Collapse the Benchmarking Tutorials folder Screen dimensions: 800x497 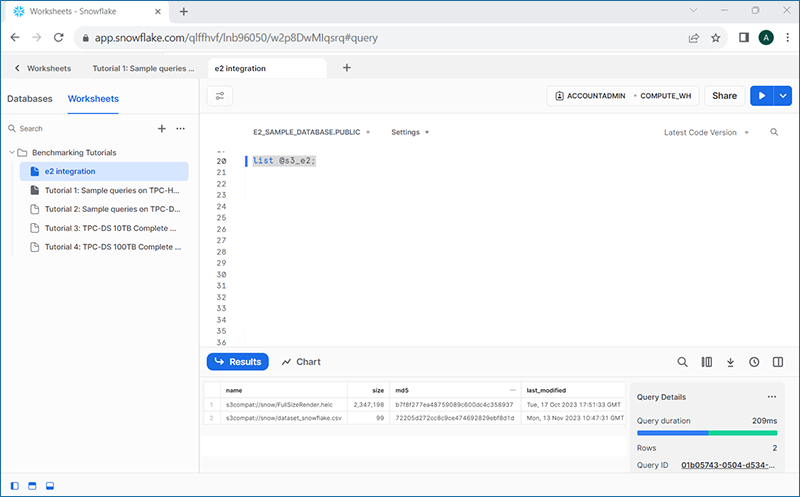coord(12,153)
